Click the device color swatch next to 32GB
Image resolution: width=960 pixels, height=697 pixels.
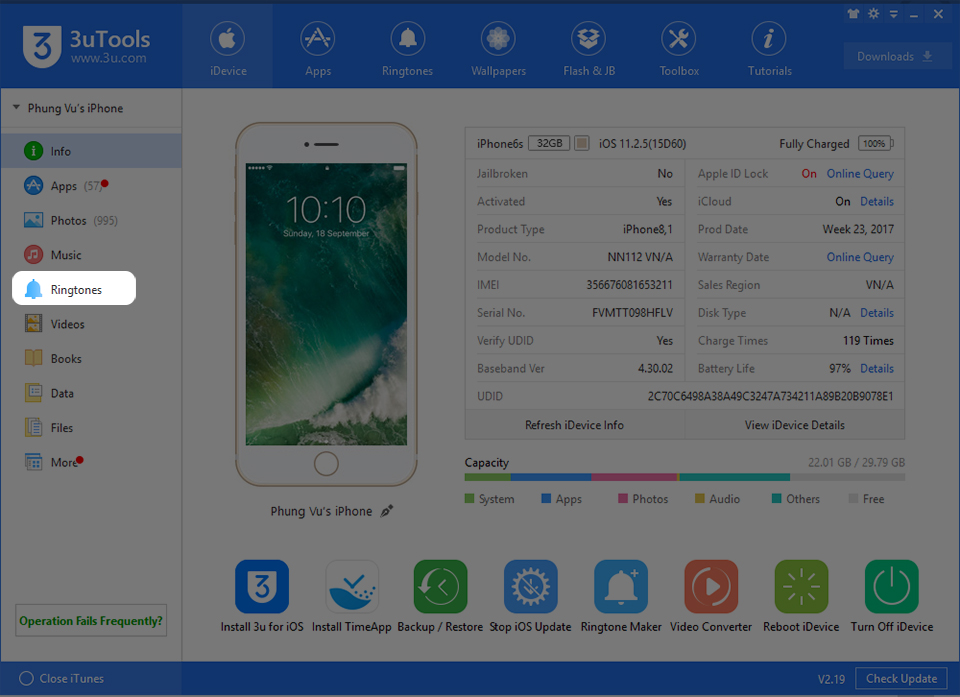tap(582, 143)
